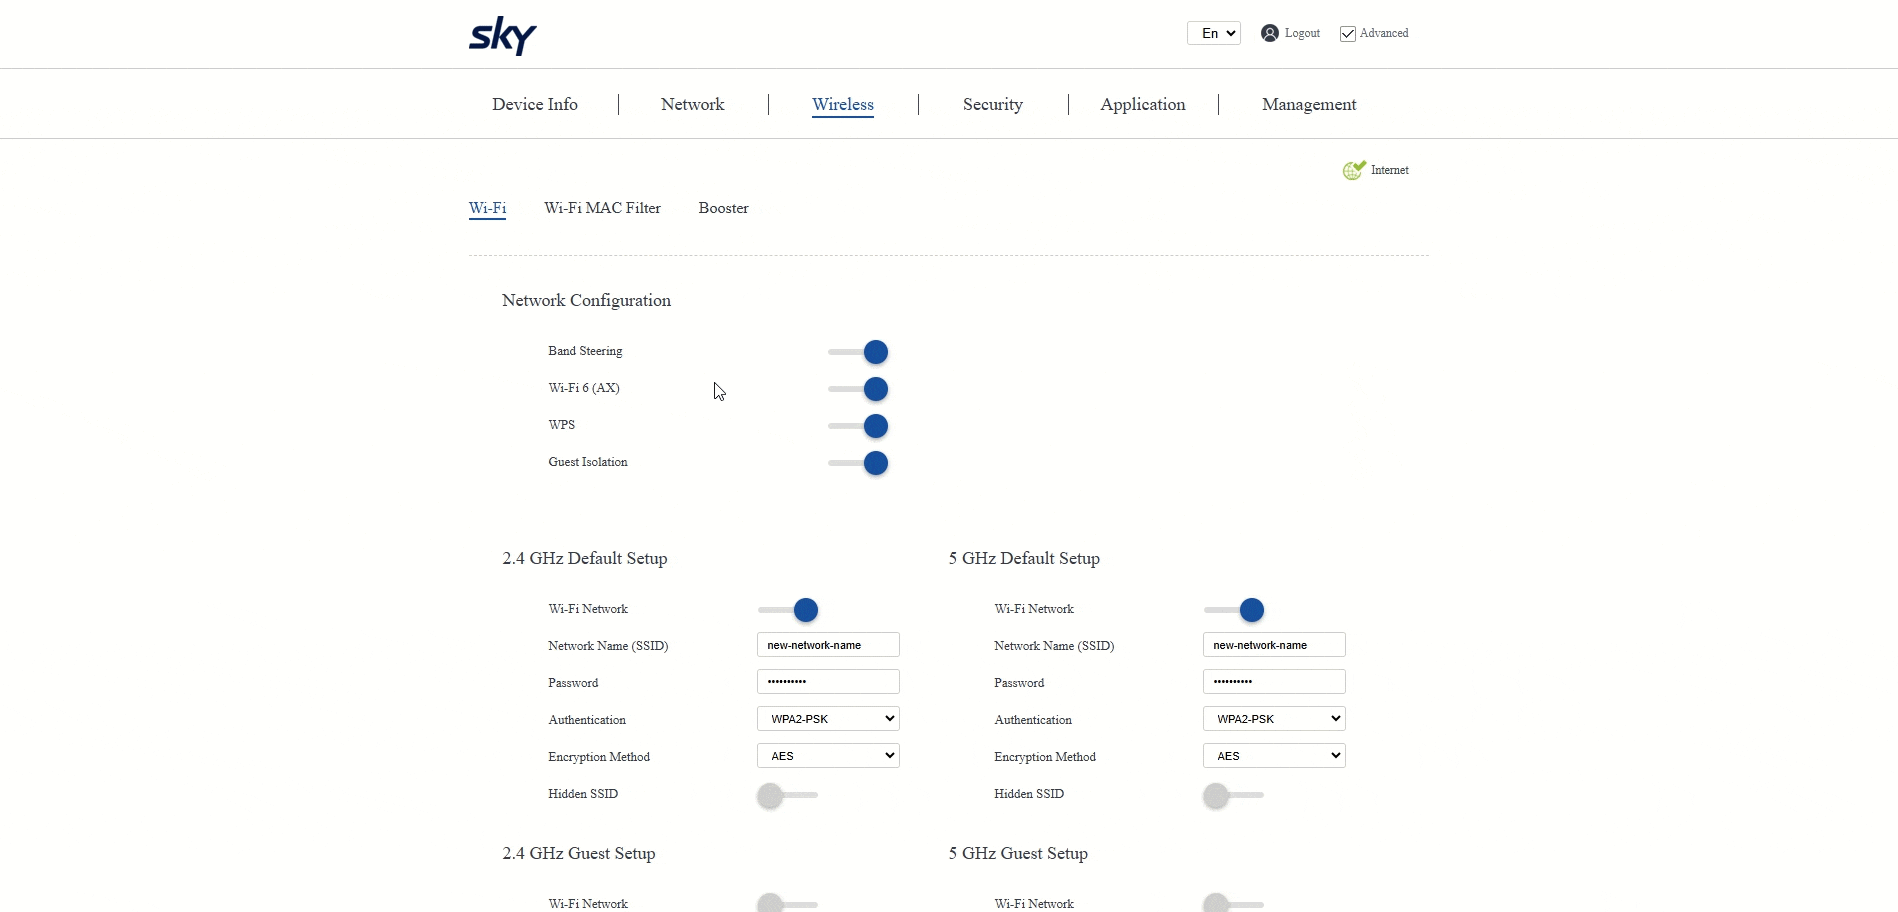Click the 2.4 GHz Network Name field
This screenshot has width=1898, height=912.
828,645
